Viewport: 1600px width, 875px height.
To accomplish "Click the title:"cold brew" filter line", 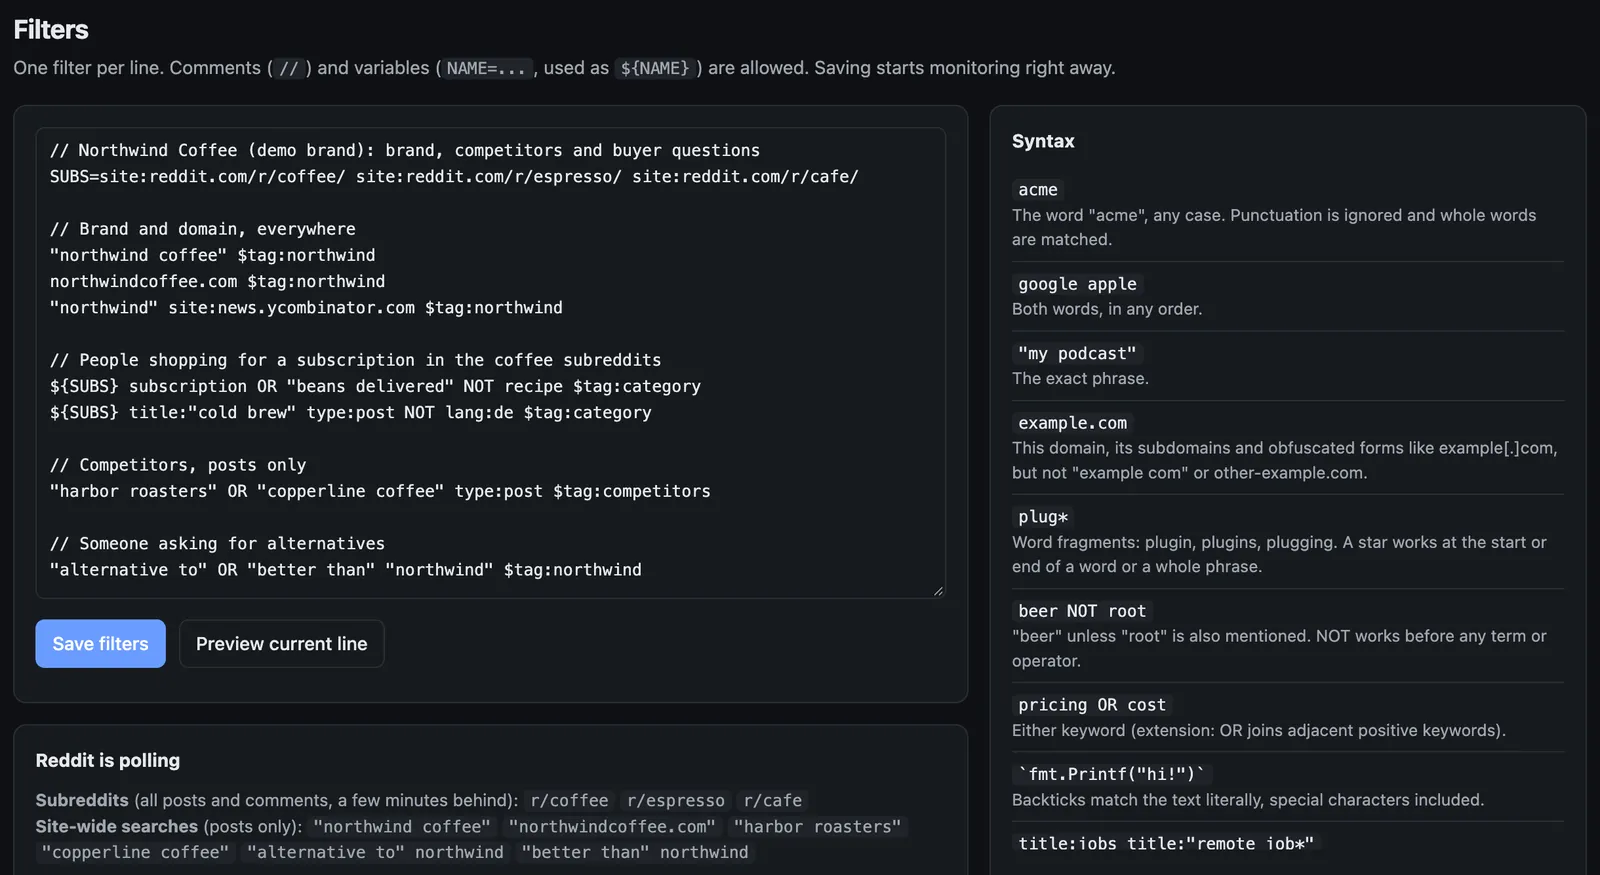I will click(351, 412).
